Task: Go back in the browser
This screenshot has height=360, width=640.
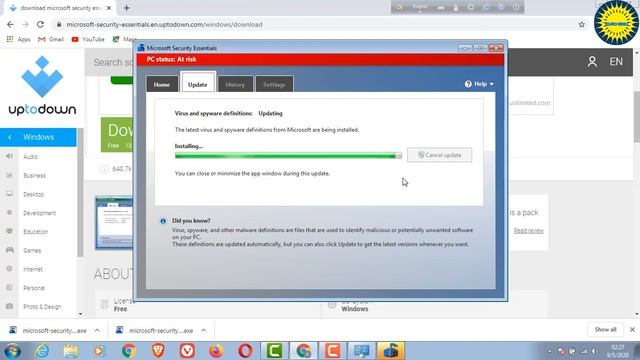Action: coord(10,24)
